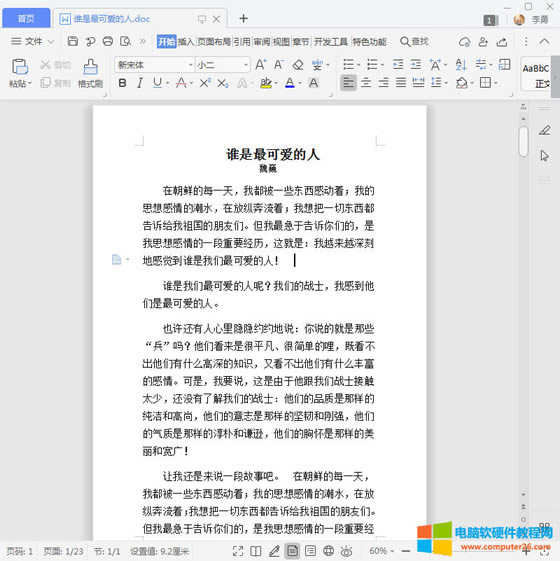Open the font name dropdown showing 新宋体
Screen dimensions: 560x561
pyautogui.click(x=155, y=65)
